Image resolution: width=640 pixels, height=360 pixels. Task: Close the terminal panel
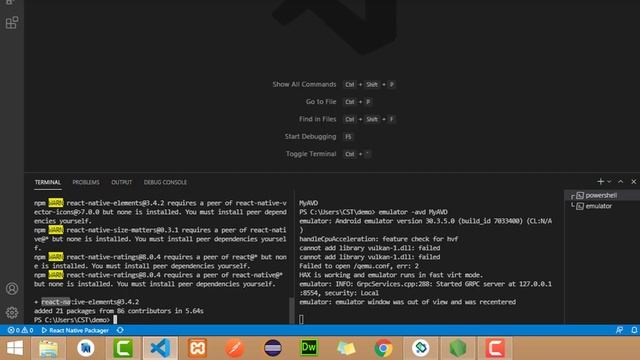pos(633,182)
